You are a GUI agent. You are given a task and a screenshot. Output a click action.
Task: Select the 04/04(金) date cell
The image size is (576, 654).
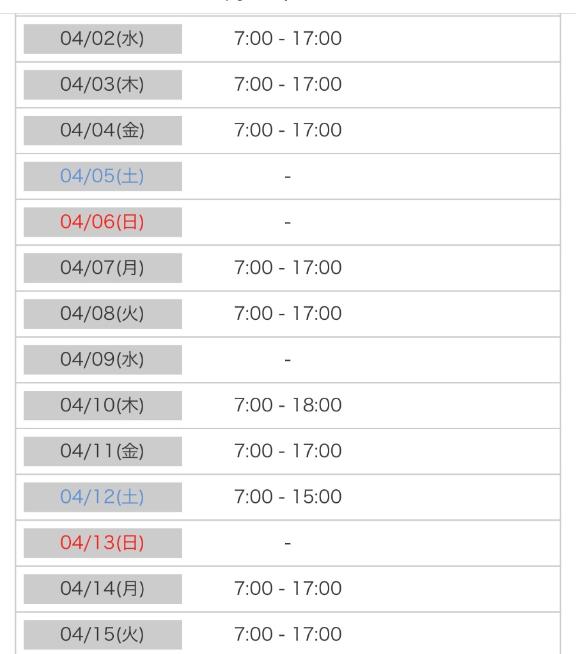[x=103, y=131]
